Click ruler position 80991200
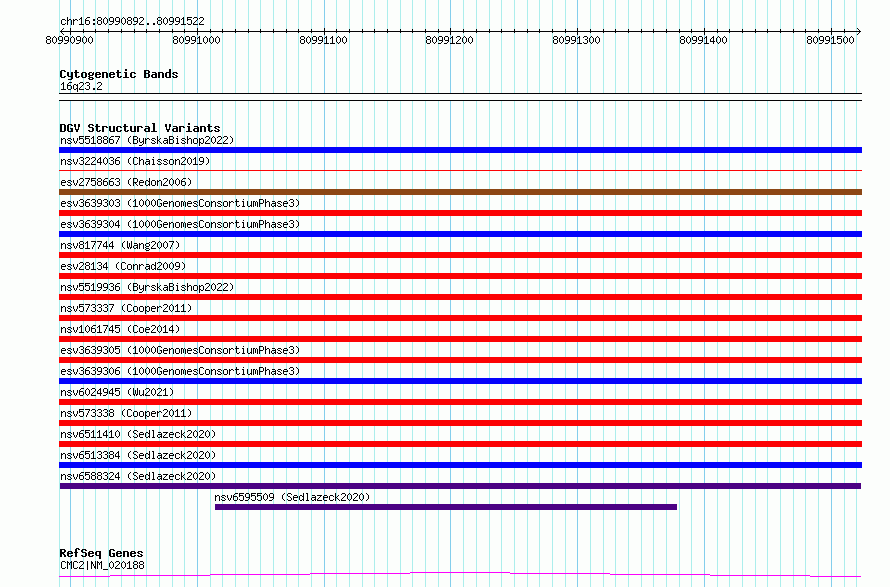Image resolution: width=890 pixels, height=587 pixels. (450, 40)
